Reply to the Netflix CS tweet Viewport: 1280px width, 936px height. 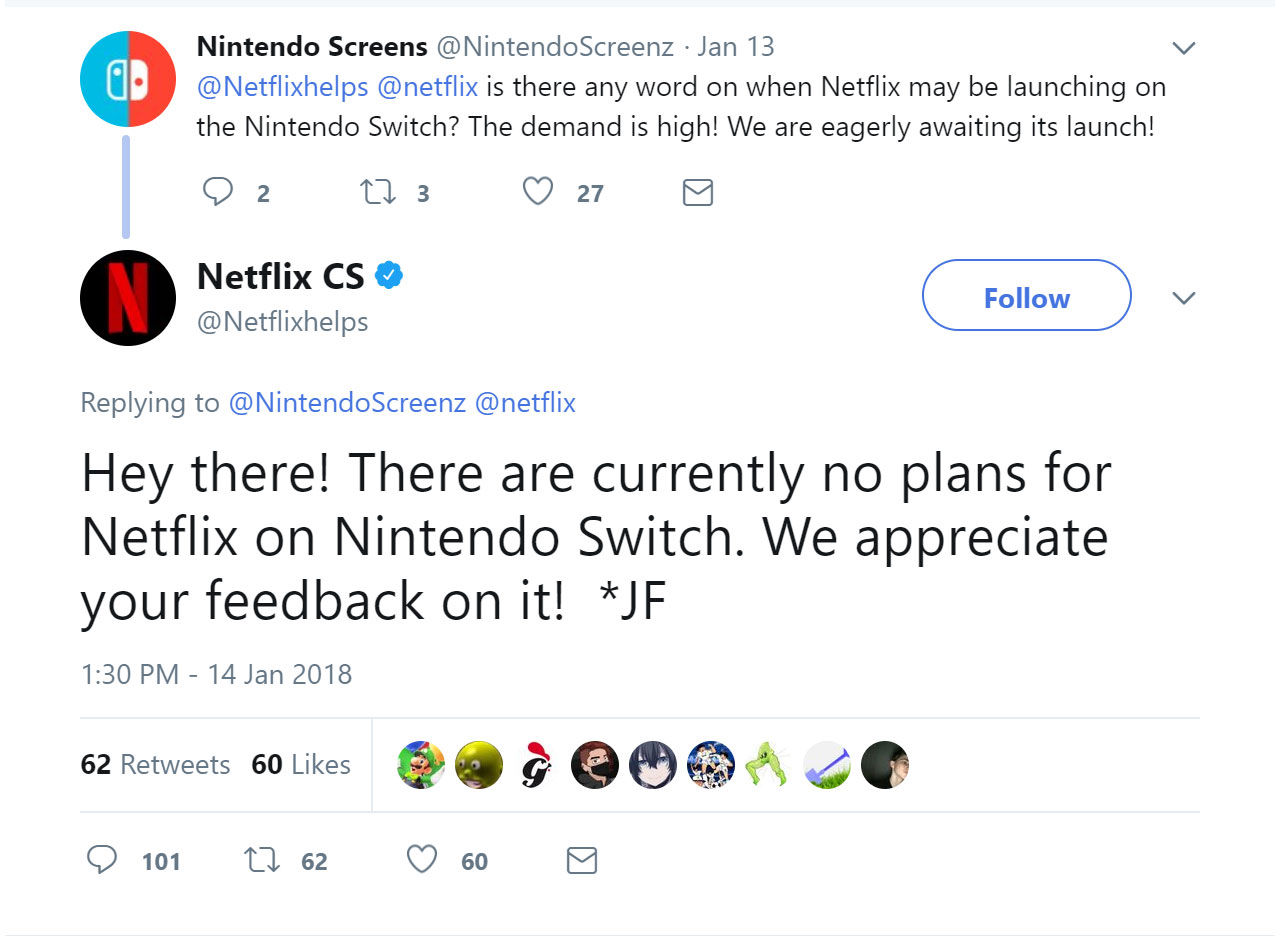[x=101, y=860]
